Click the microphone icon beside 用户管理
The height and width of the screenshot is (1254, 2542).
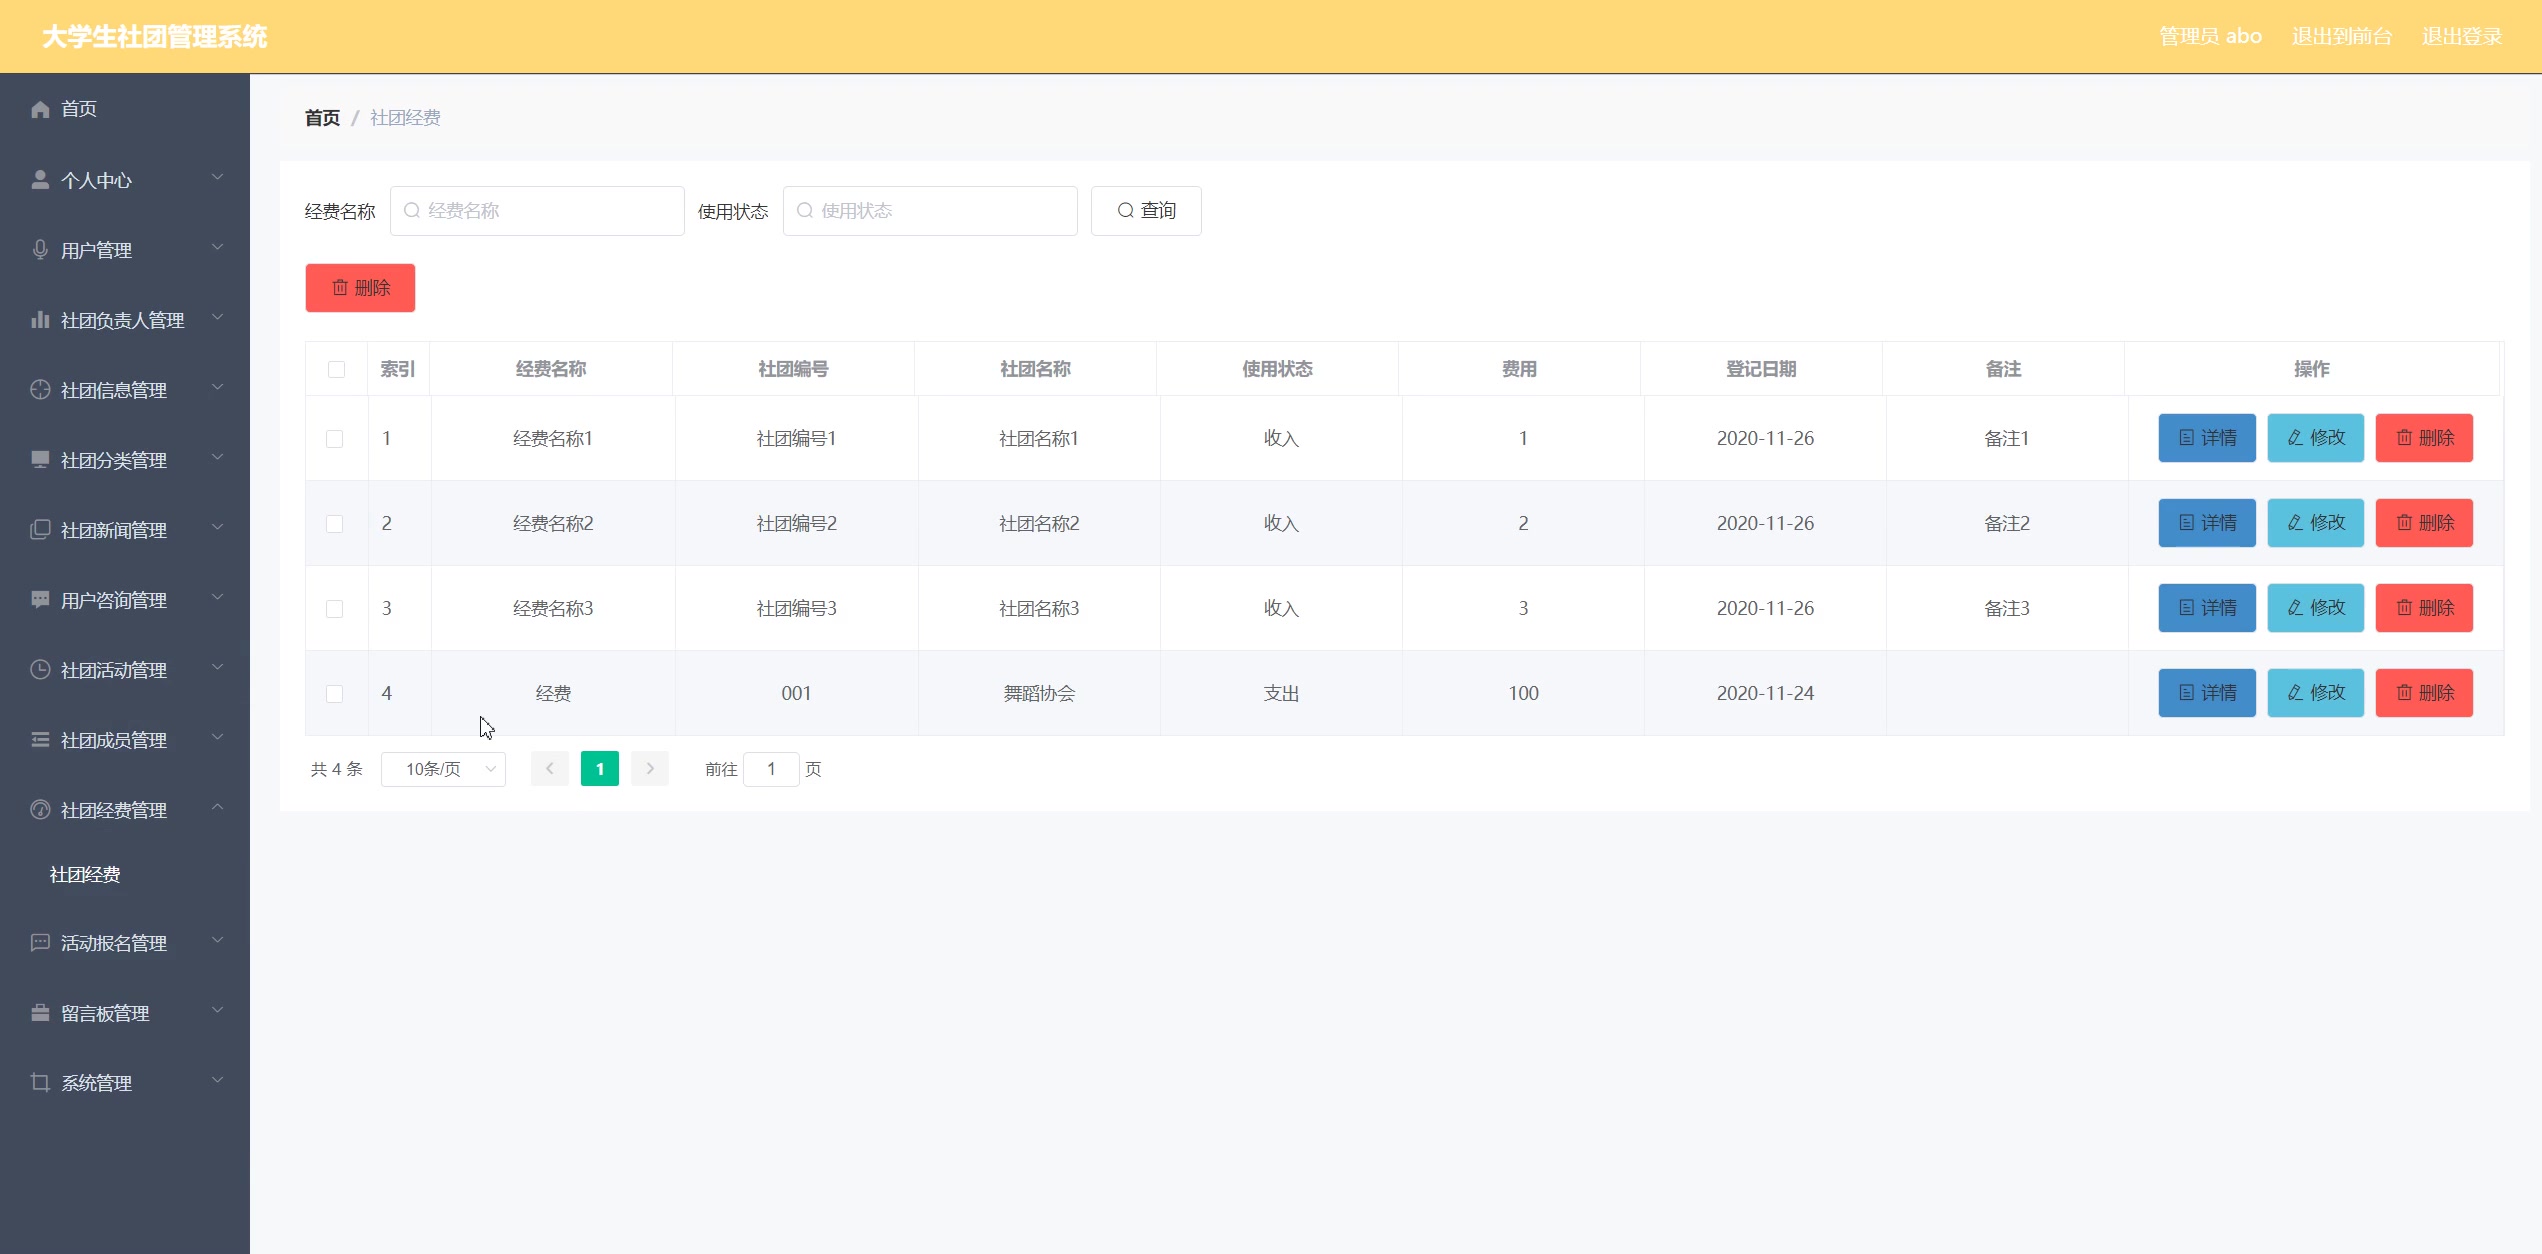coord(40,250)
